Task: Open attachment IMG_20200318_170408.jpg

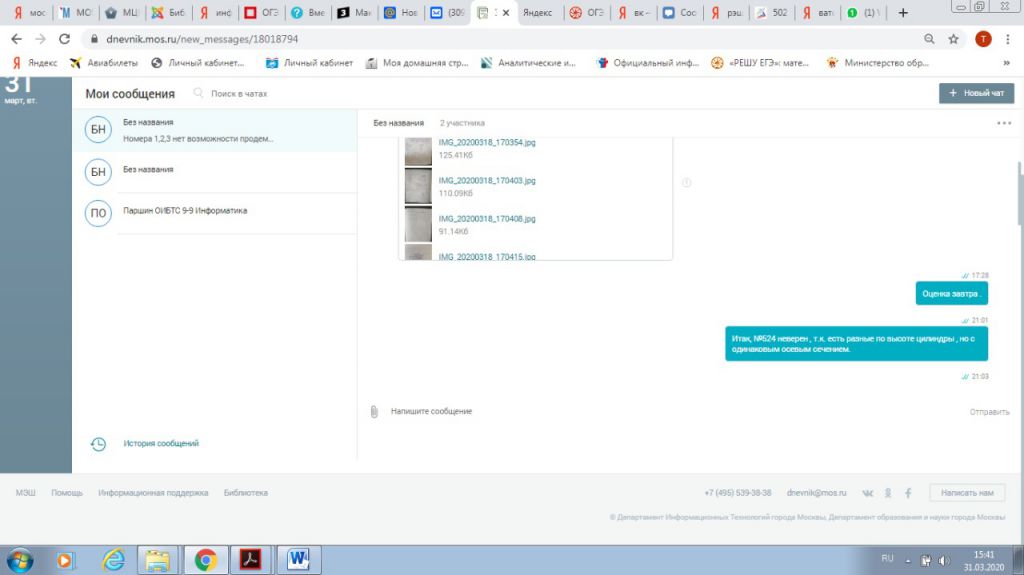Action: pyautogui.click(x=487, y=219)
